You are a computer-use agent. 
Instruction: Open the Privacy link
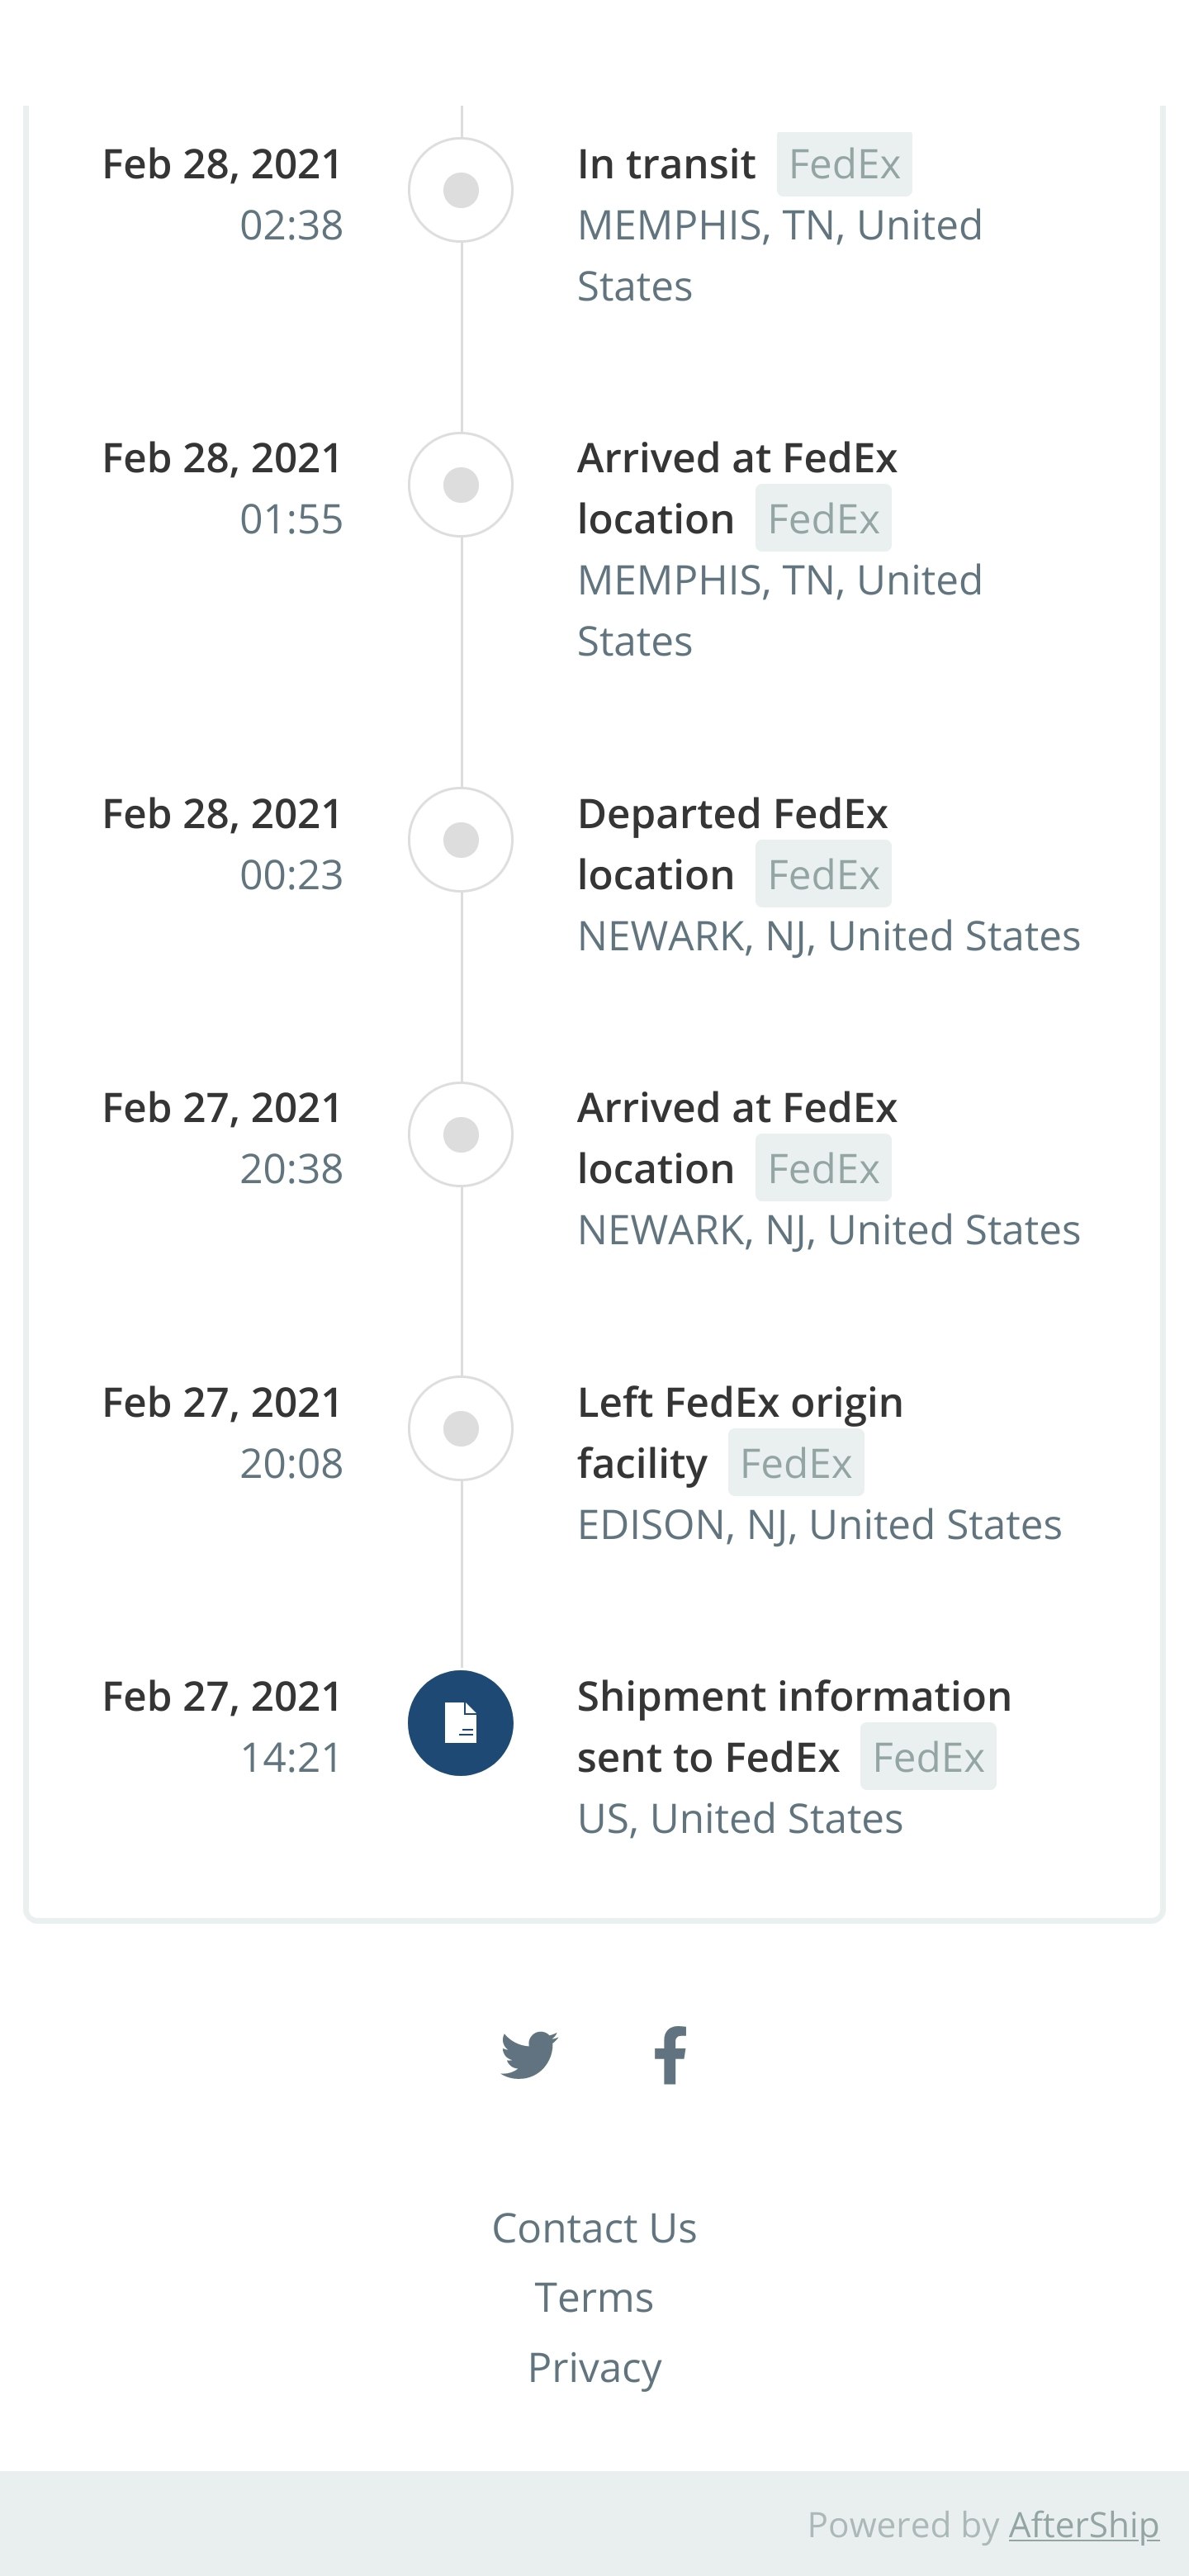(x=594, y=2368)
